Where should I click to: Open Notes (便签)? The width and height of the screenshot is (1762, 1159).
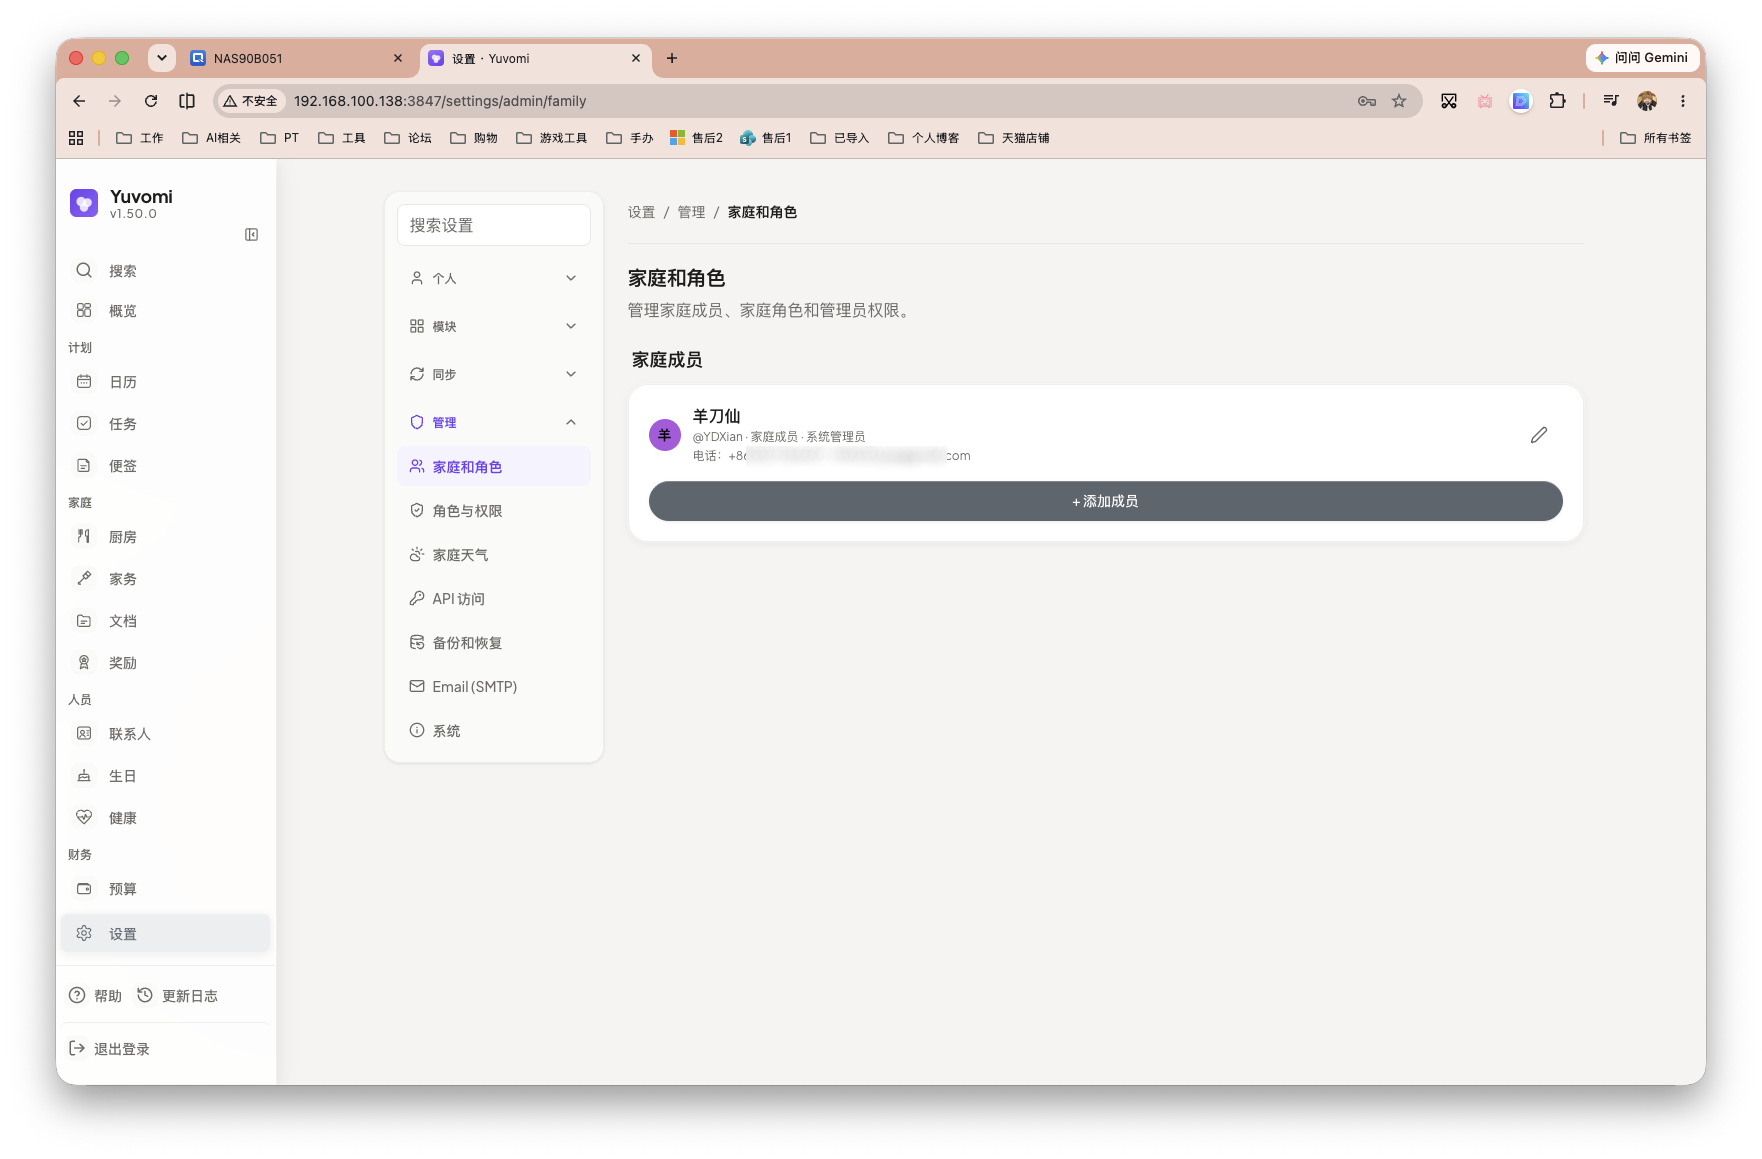tap(166, 466)
